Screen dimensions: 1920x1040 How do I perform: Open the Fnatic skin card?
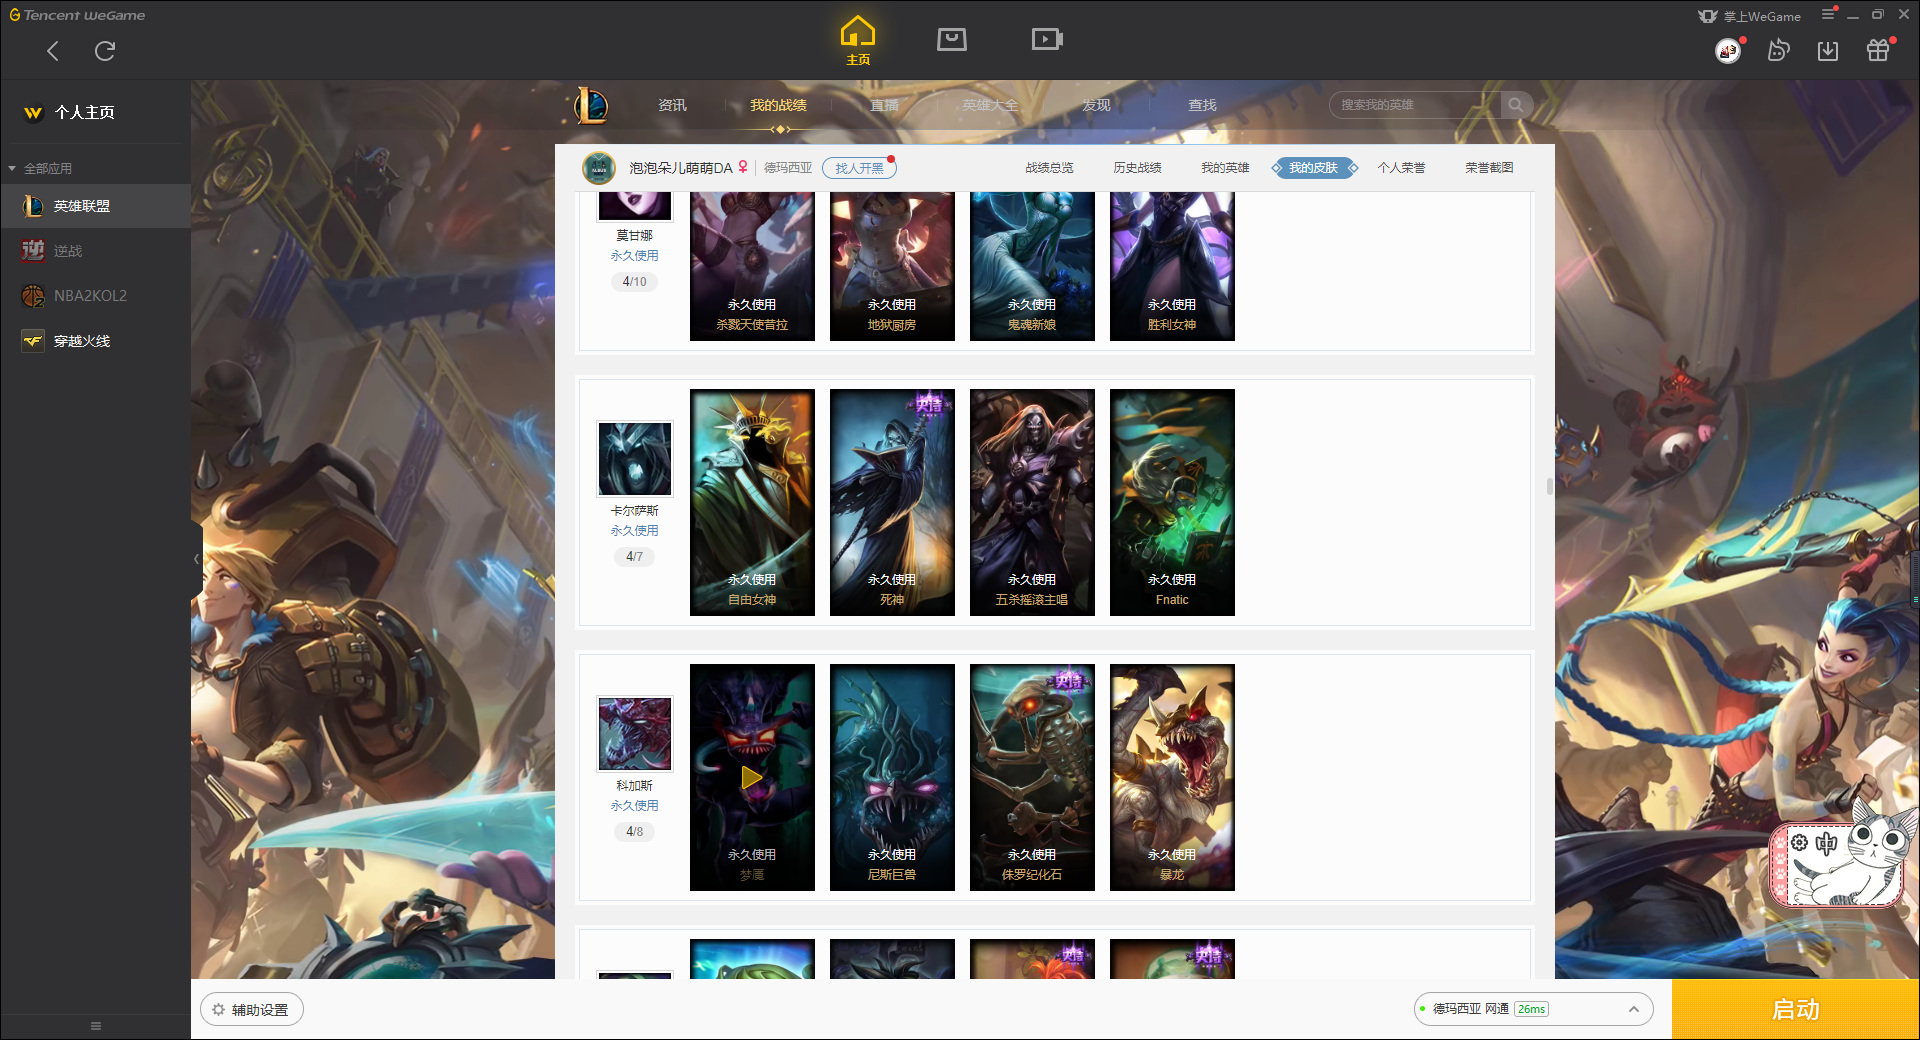coord(1172,502)
